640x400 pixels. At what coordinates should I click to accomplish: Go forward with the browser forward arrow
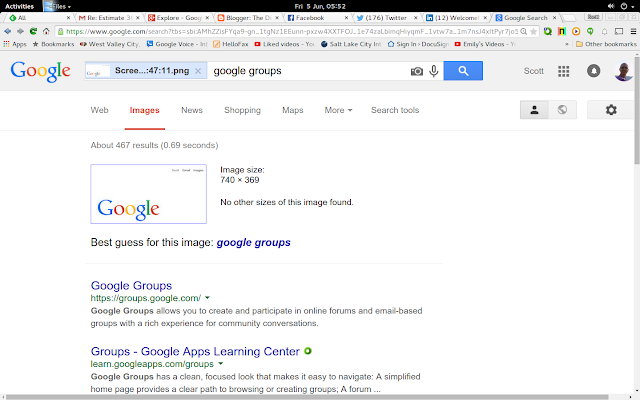pos(20,31)
